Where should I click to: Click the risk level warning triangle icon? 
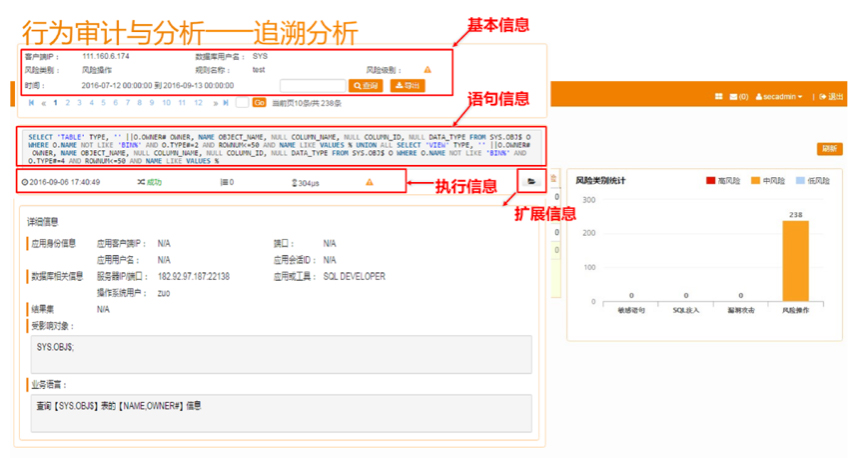427,70
